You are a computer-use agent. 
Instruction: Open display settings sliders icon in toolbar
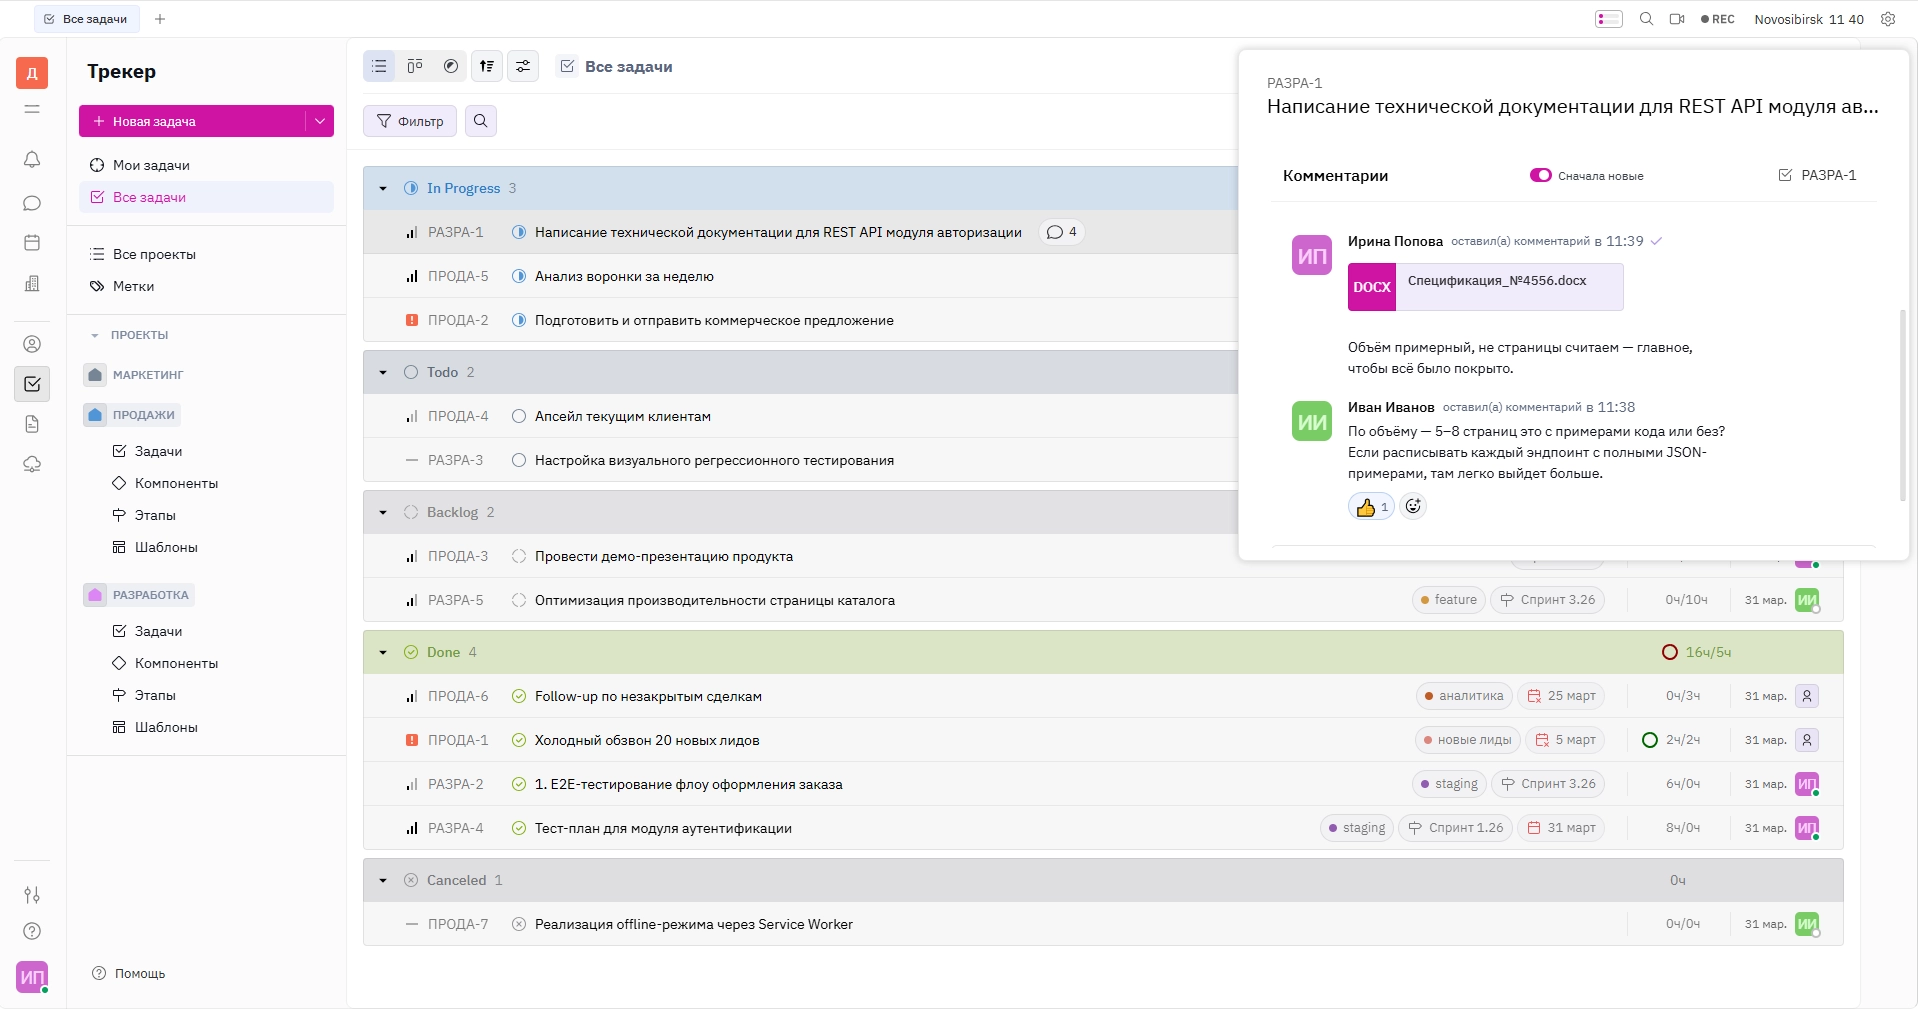(523, 66)
